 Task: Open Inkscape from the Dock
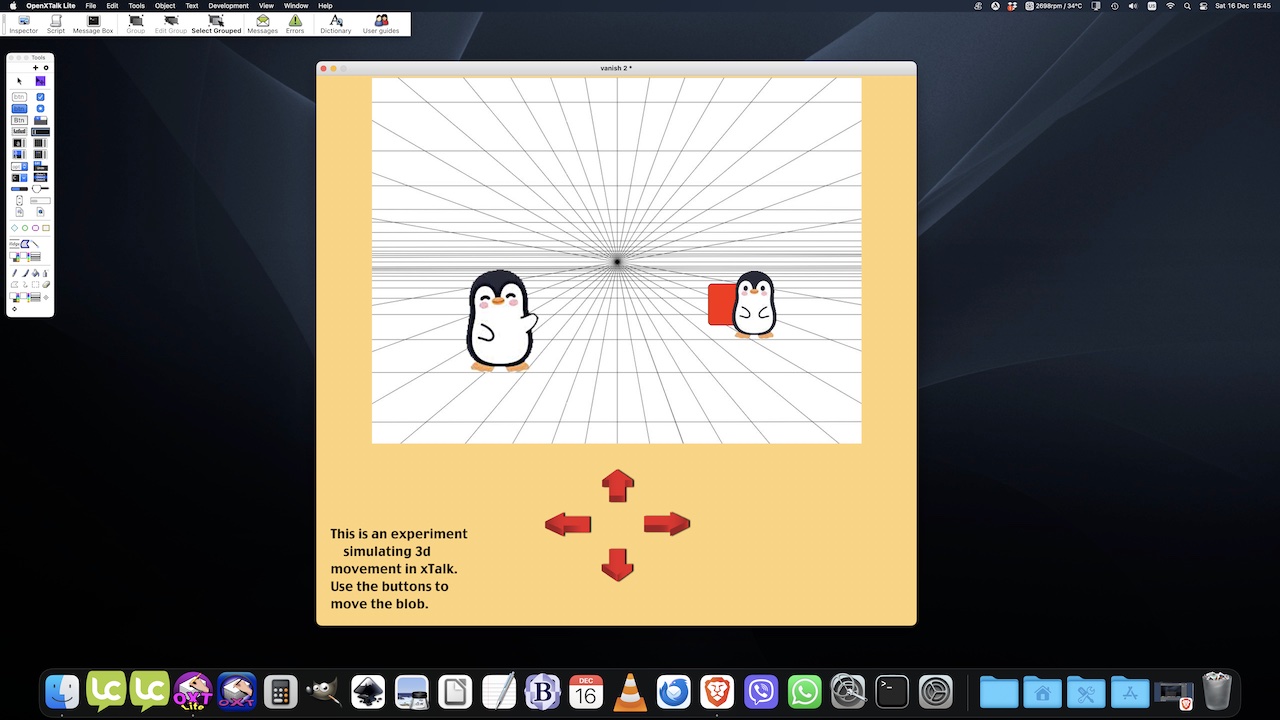pyautogui.click(x=368, y=691)
